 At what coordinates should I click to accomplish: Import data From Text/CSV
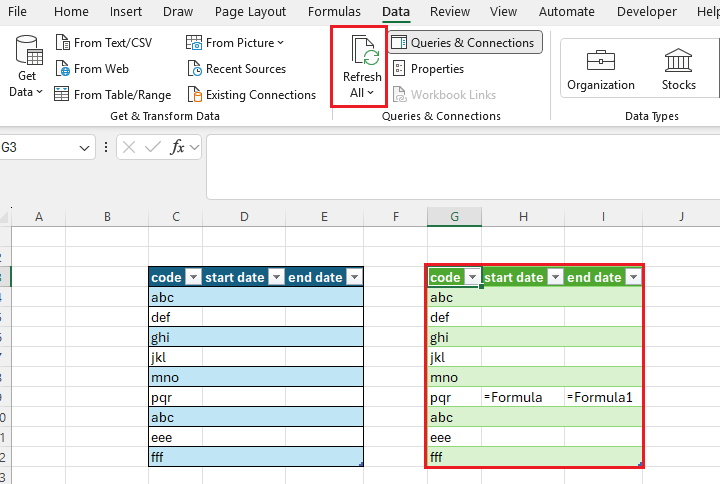104,43
